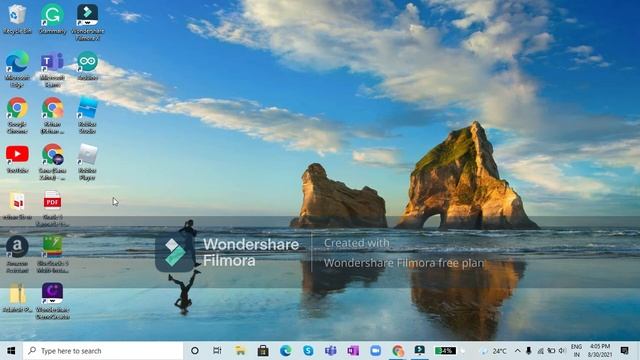Screen dimensions: 640x360
Task: Open Cortana from the taskbar circle
Action: (x=195, y=351)
